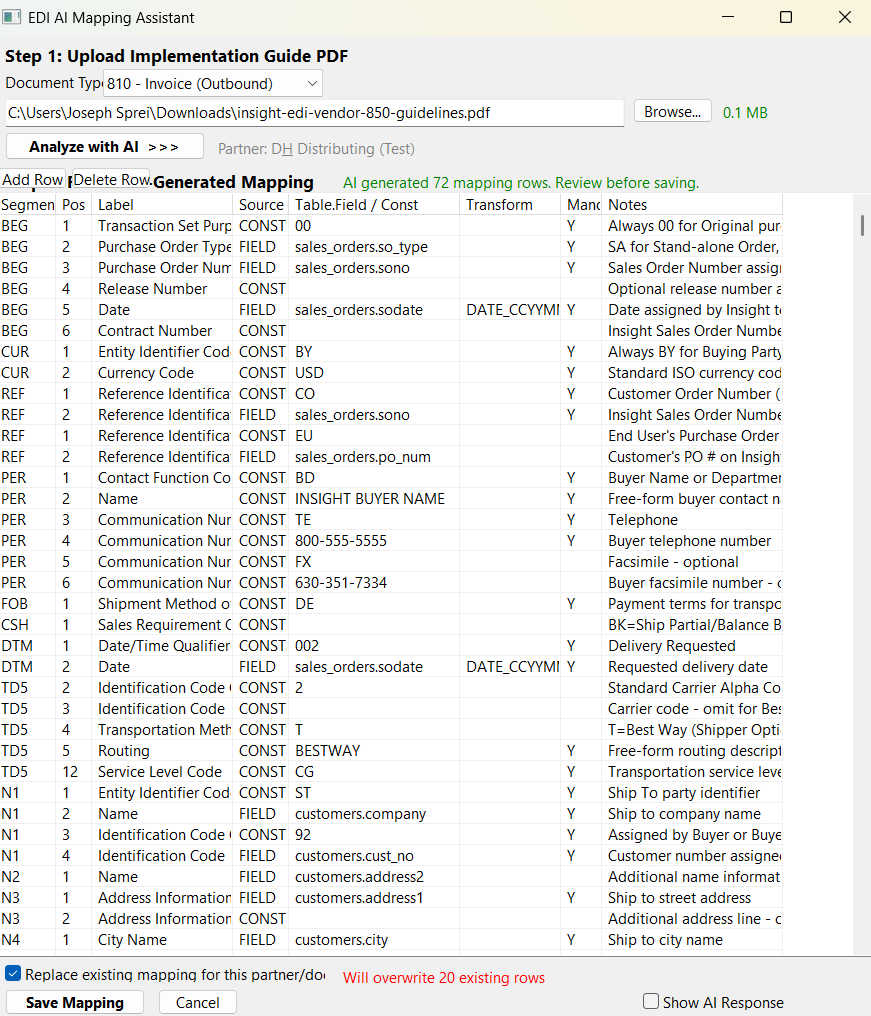Image resolution: width=871 pixels, height=1016 pixels.
Task: Save the generated mapping
Action: 74,1001
